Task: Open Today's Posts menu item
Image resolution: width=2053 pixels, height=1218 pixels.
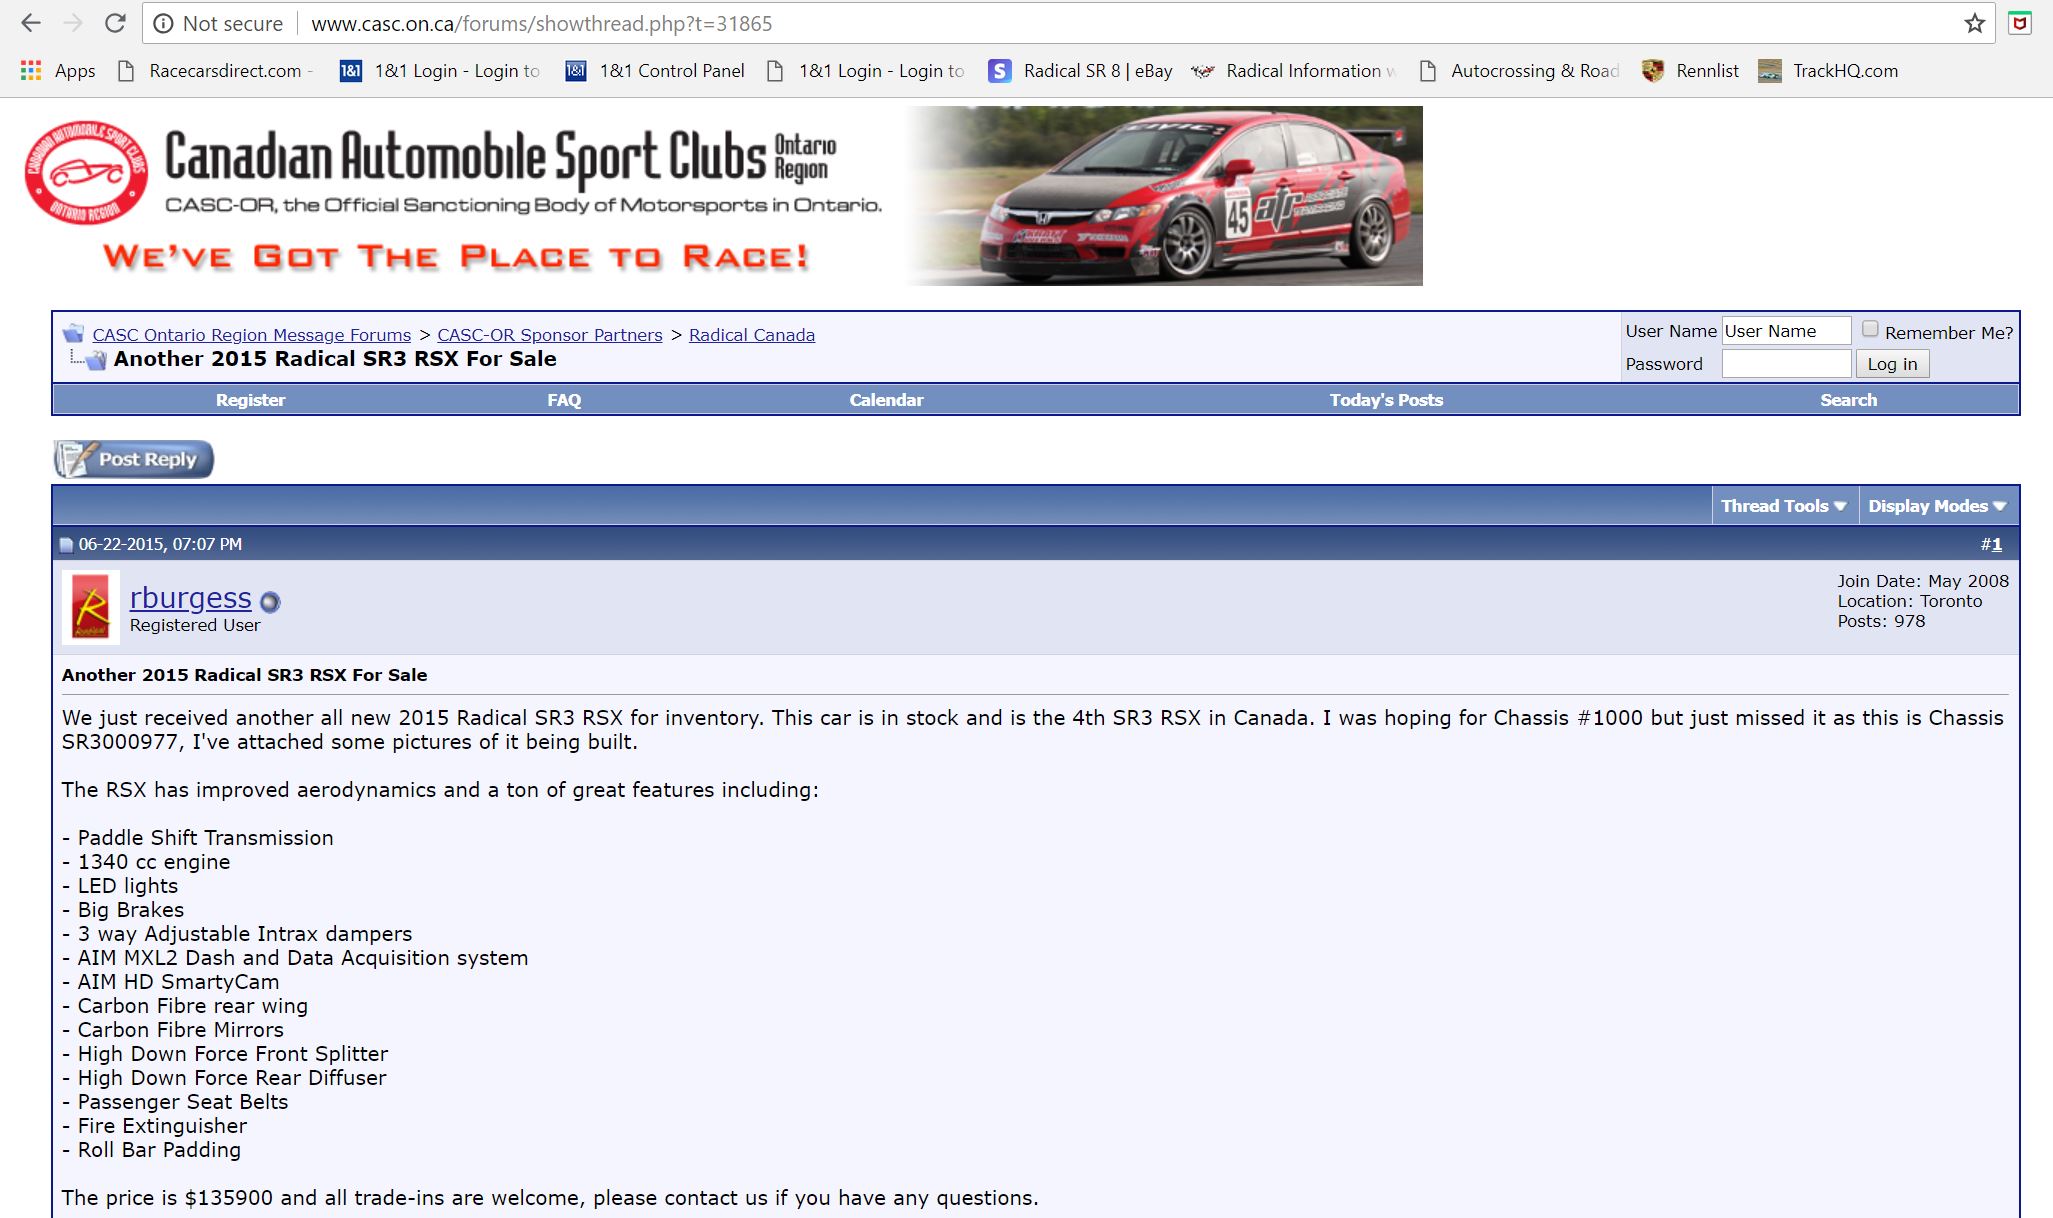Action: click(1386, 400)
